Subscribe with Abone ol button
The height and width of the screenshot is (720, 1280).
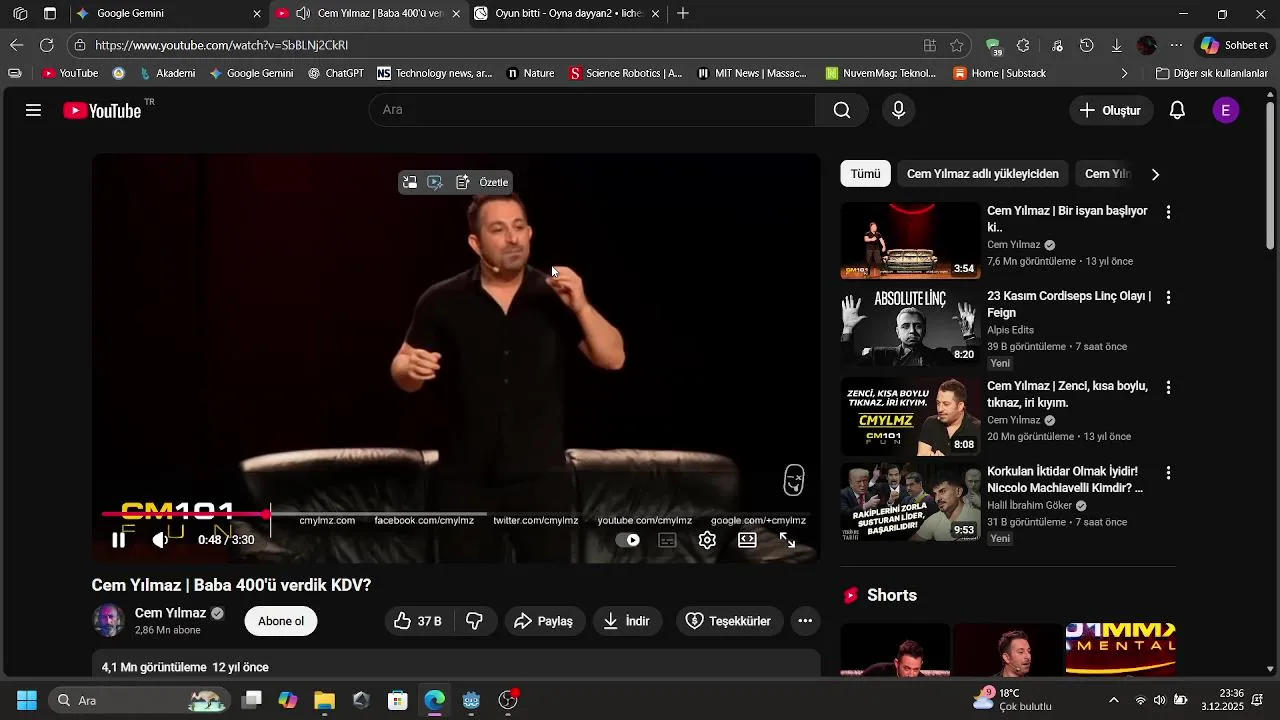pos(281,621)
